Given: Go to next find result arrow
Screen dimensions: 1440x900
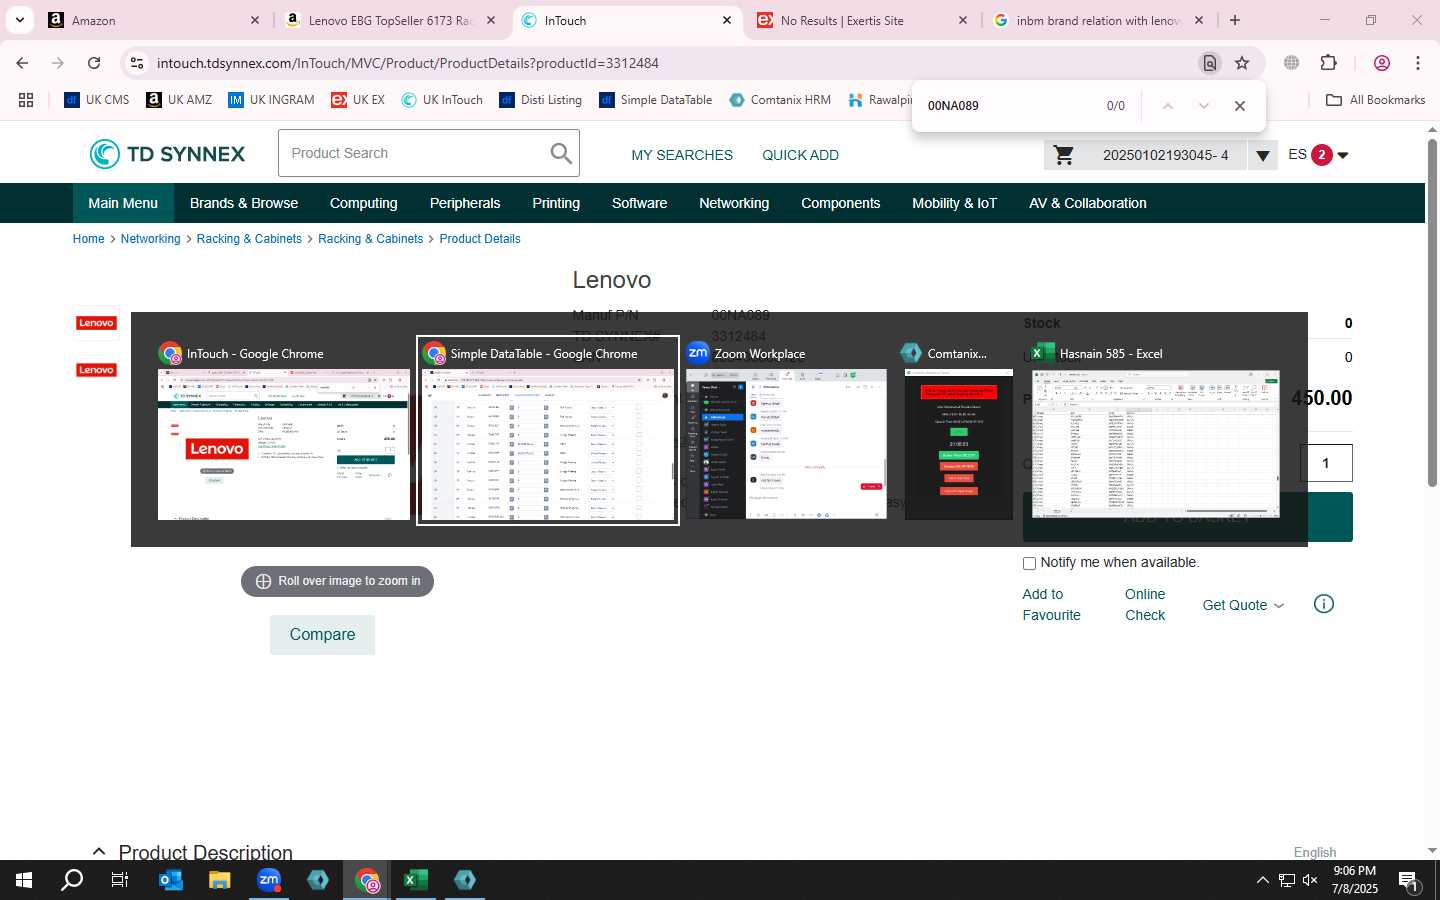Looking at the screenshot, I should (1204, 105).
